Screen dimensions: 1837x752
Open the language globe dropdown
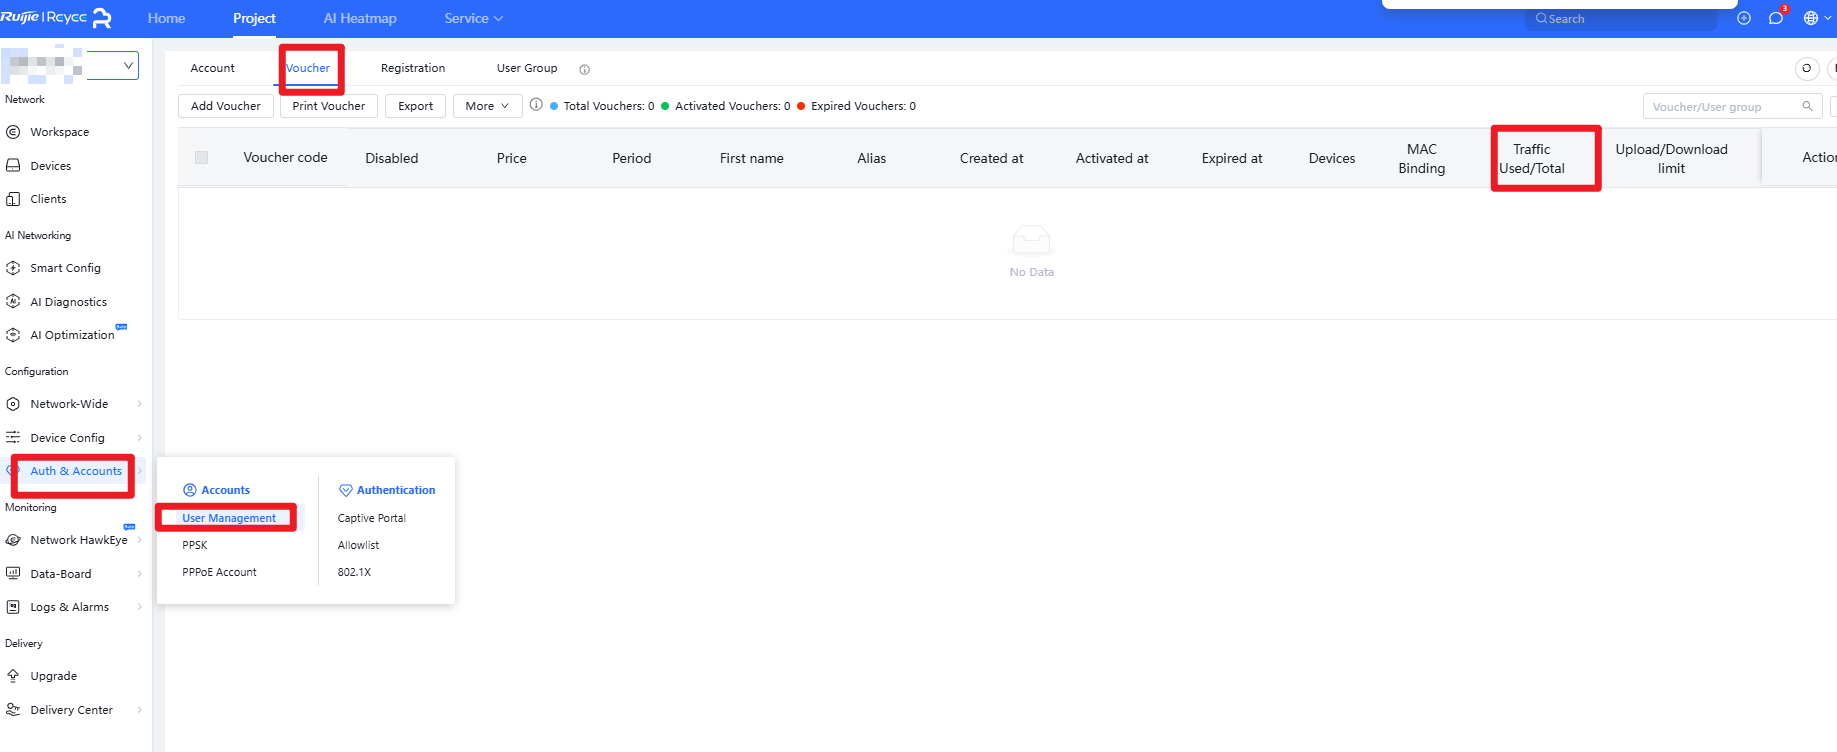click(1816, 18)
